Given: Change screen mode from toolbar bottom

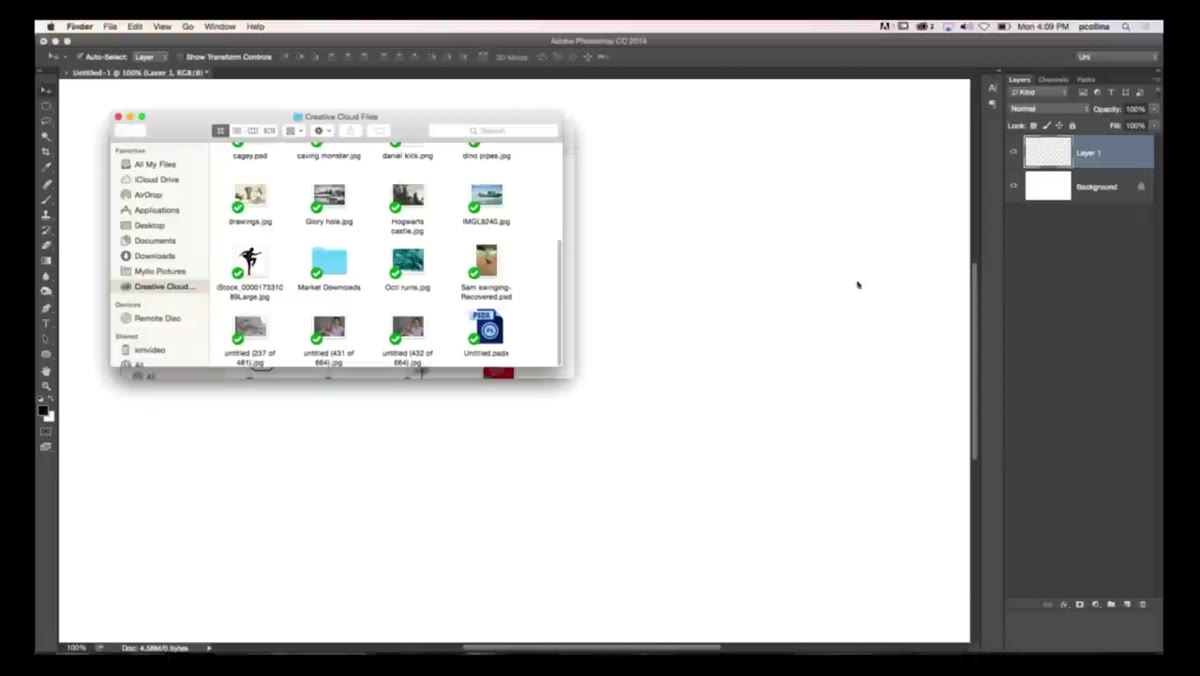Looking at the screenshot, I should click(x=46, y=447).
